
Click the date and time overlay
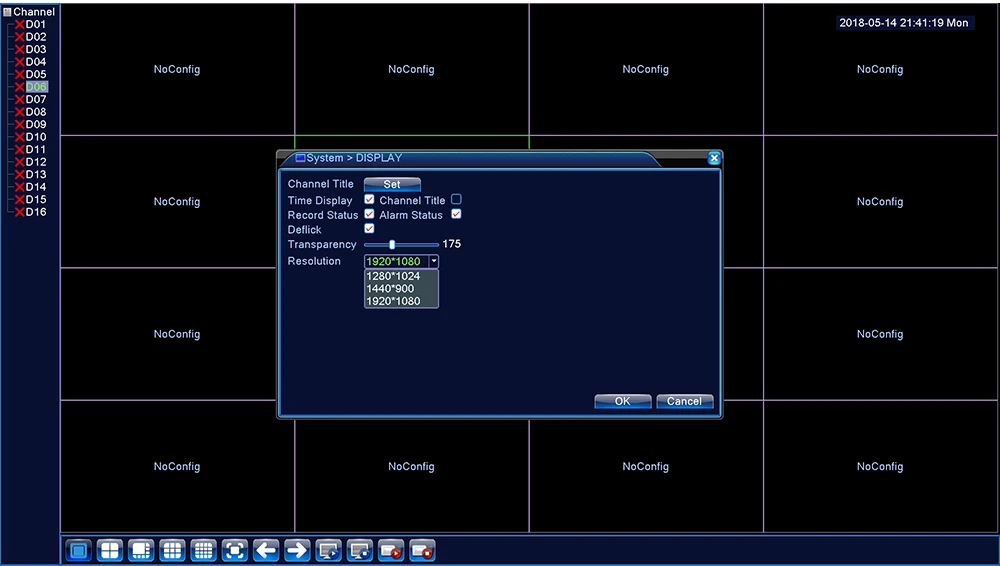coord(904,23)
